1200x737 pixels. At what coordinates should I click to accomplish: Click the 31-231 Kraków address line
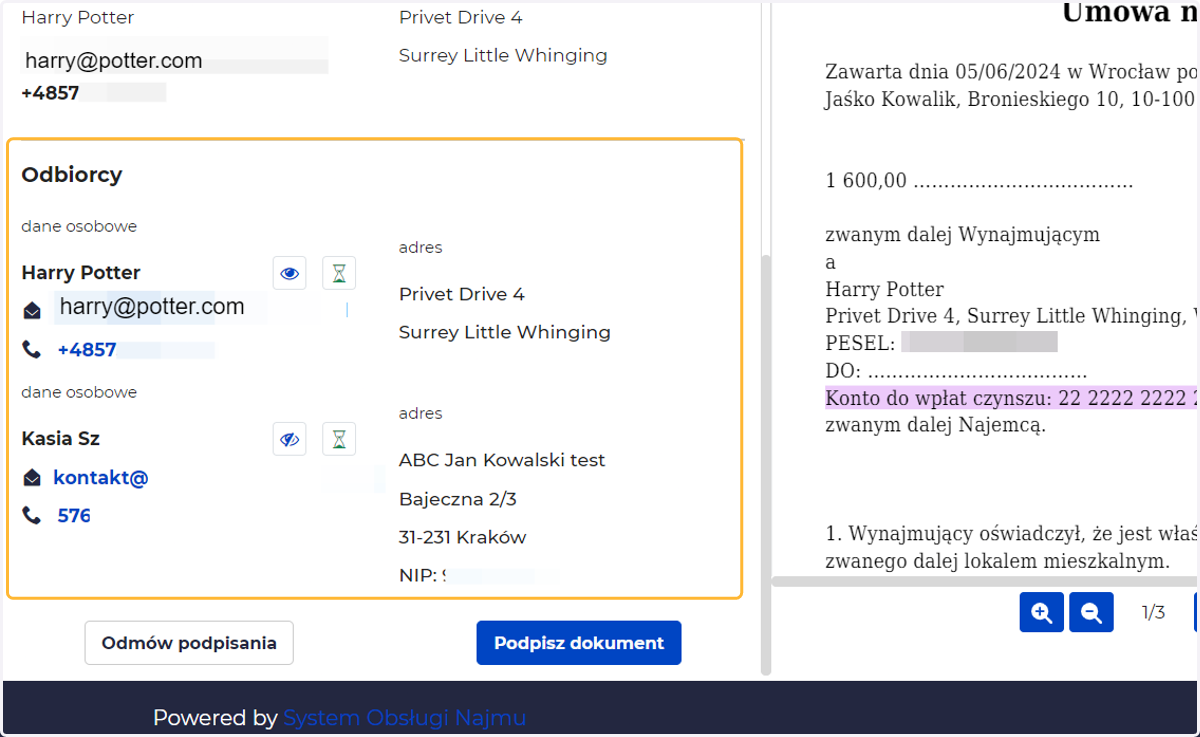(x=462, y=537)
